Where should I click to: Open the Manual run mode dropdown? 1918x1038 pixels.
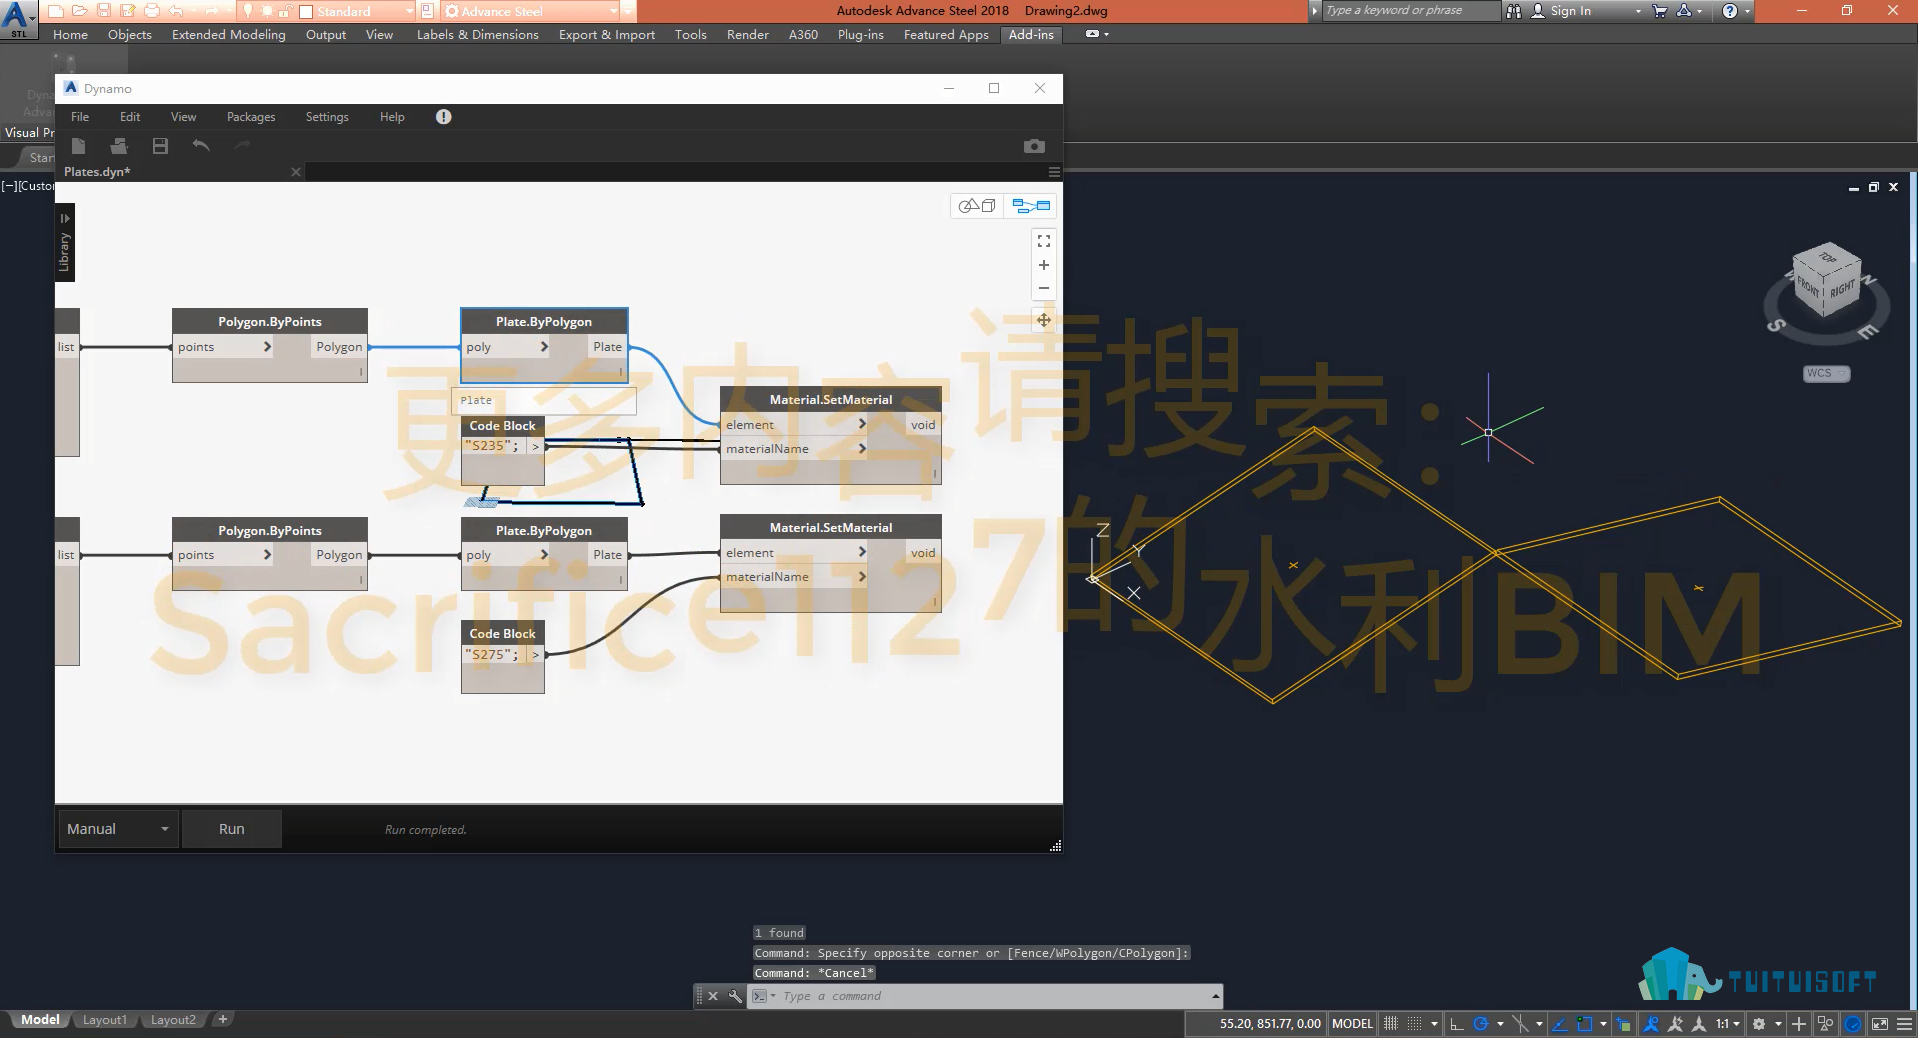point(118,829)
